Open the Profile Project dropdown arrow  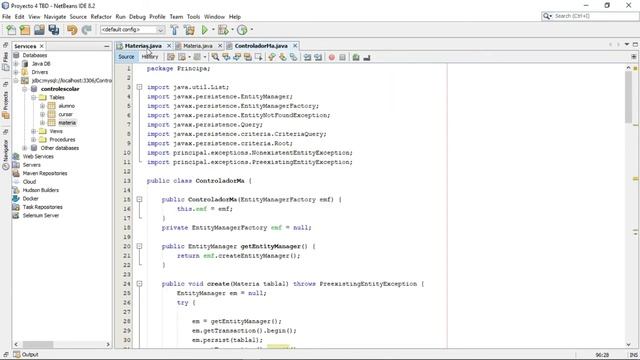(251, 30)
